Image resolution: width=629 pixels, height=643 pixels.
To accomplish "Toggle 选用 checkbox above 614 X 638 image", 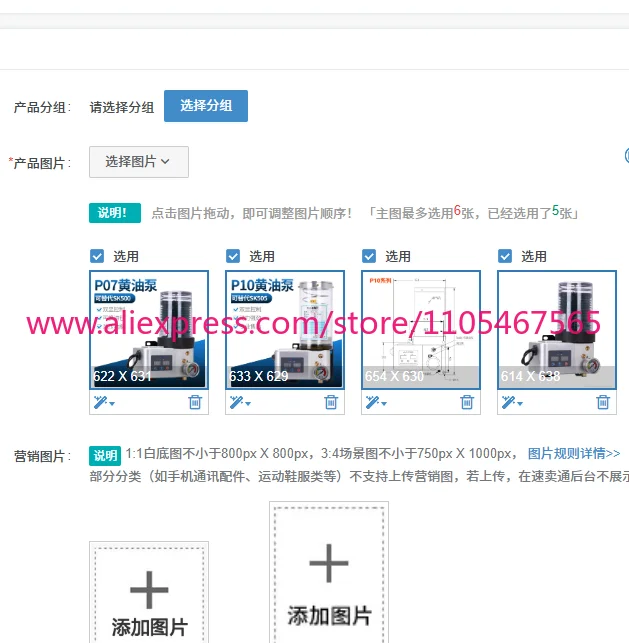I will click(505, 256).
